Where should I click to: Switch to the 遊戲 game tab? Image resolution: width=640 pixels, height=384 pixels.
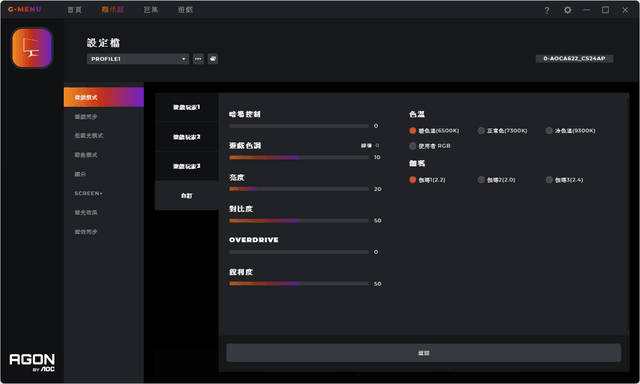(185, 9)
